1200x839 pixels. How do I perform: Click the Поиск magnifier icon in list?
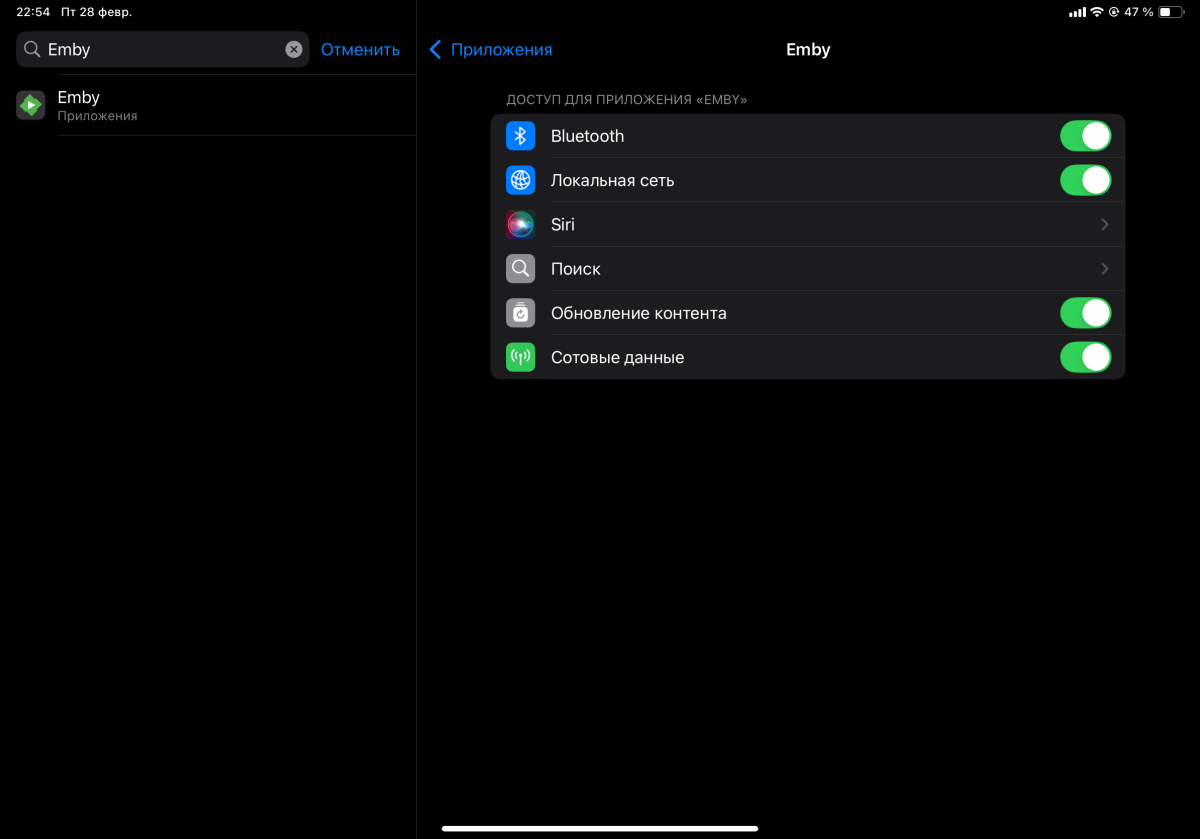pos(520,269)
